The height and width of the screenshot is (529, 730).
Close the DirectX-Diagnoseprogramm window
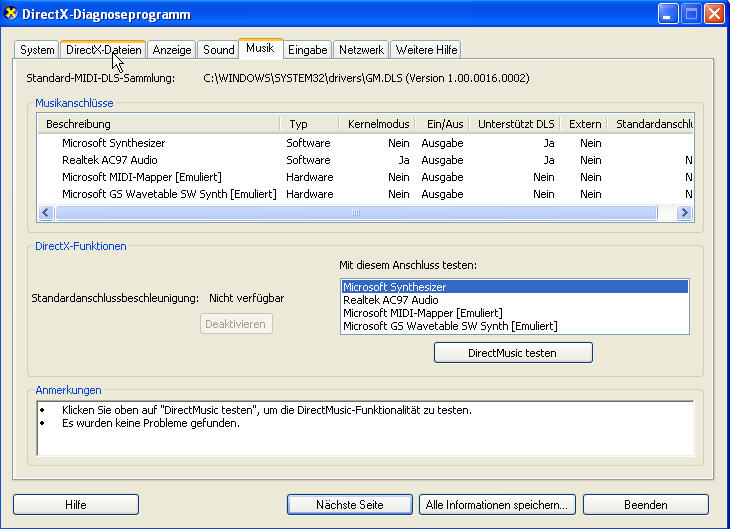coord(714,14)
